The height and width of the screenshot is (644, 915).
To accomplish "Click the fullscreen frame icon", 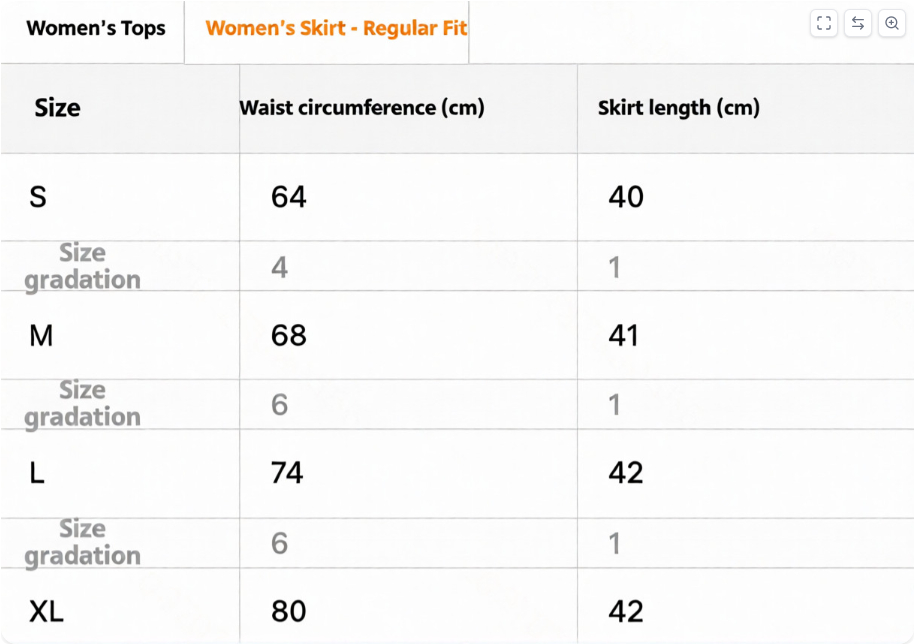I will click(824, 24).
